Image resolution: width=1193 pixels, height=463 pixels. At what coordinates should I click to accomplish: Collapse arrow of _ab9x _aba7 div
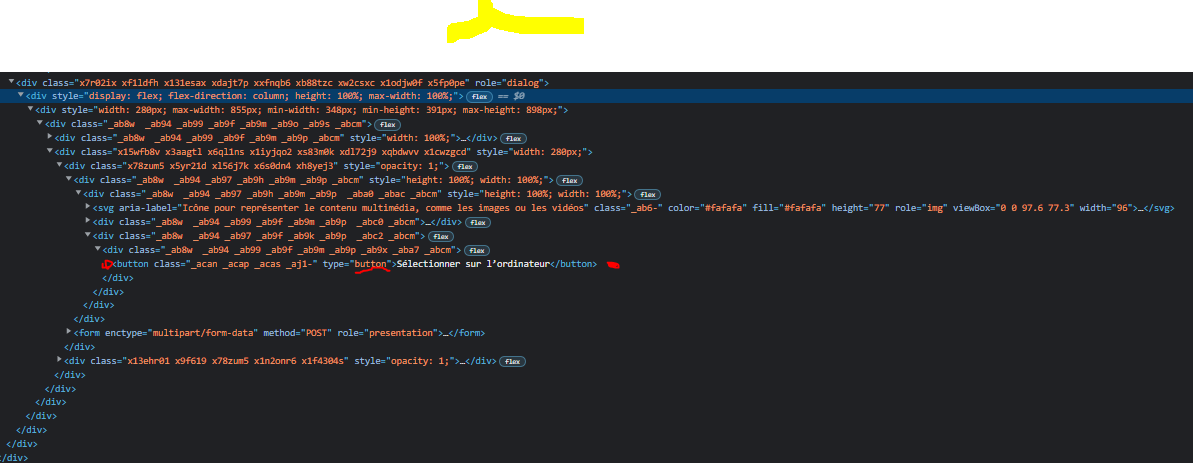pos(97,249)
